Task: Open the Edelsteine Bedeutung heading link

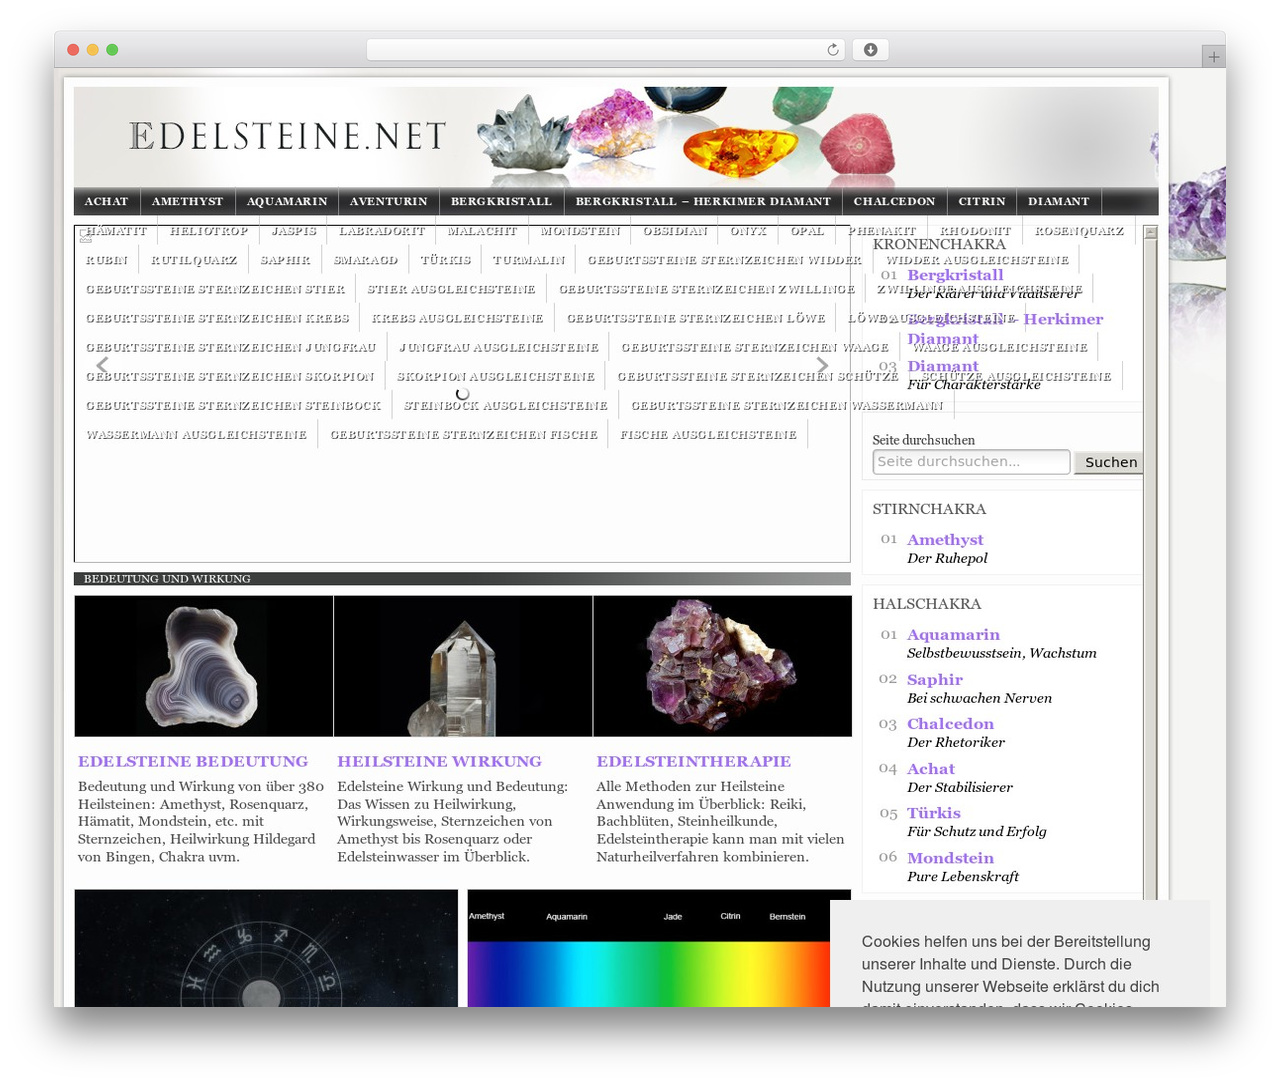Action: pyautogui.click(x=193, y=762)
